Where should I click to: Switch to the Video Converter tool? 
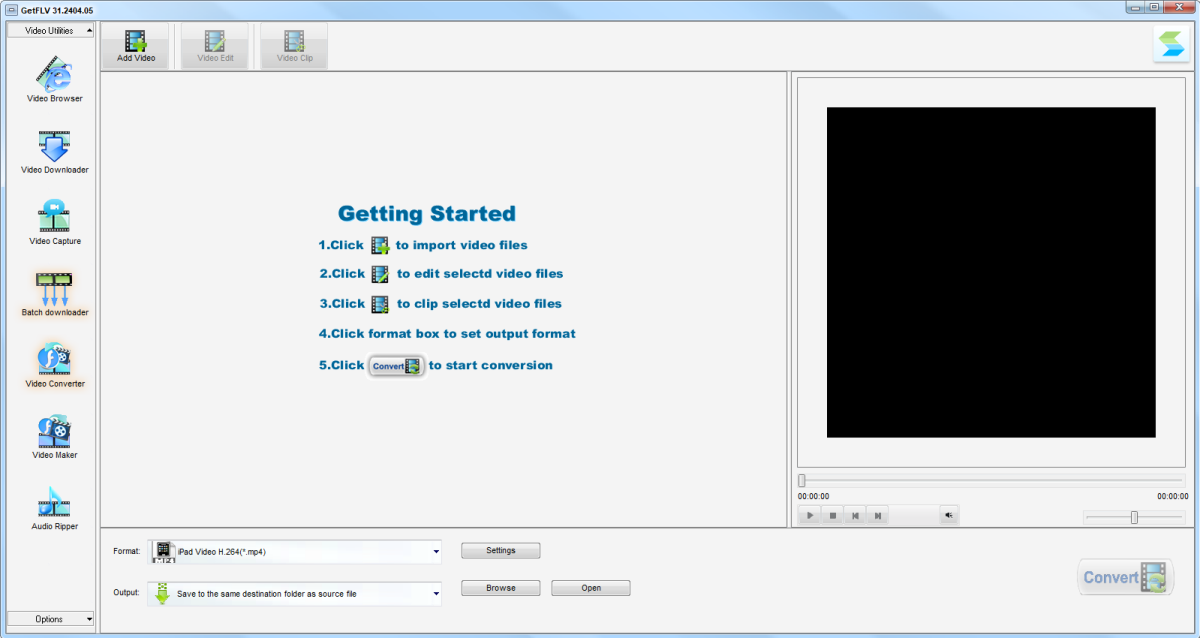pyautogui.click(x=54, y=364)
